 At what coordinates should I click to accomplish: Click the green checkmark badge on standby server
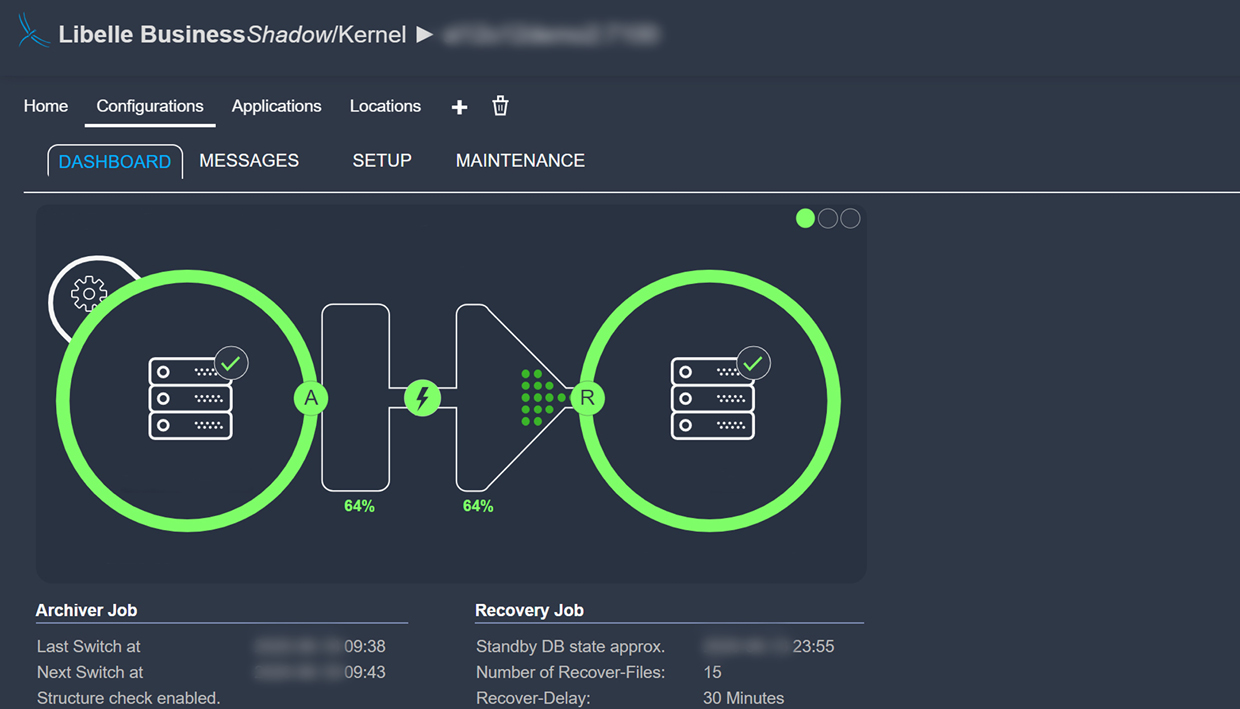[x=753, y=363]
